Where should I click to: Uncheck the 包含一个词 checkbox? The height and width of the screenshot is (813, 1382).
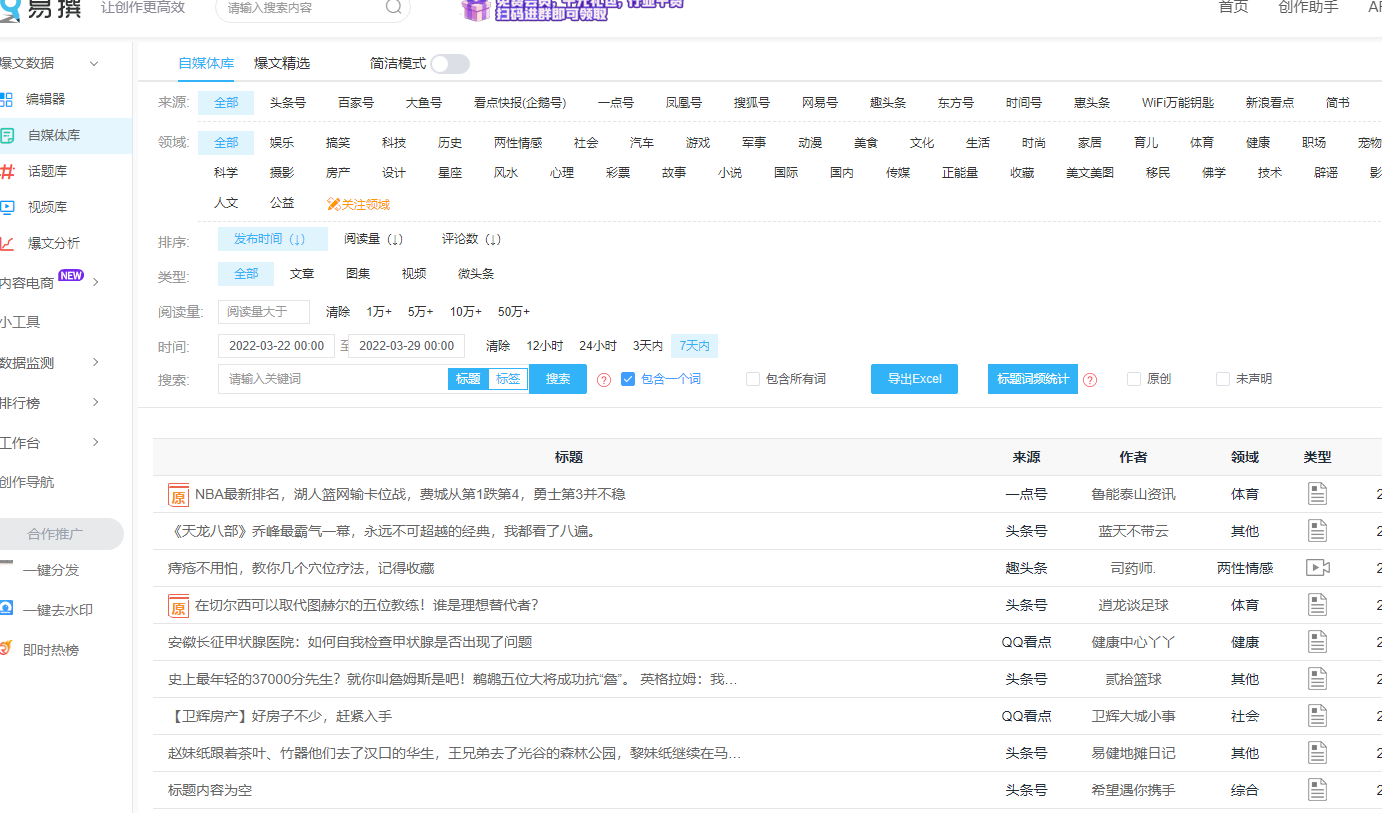point(628,379)
